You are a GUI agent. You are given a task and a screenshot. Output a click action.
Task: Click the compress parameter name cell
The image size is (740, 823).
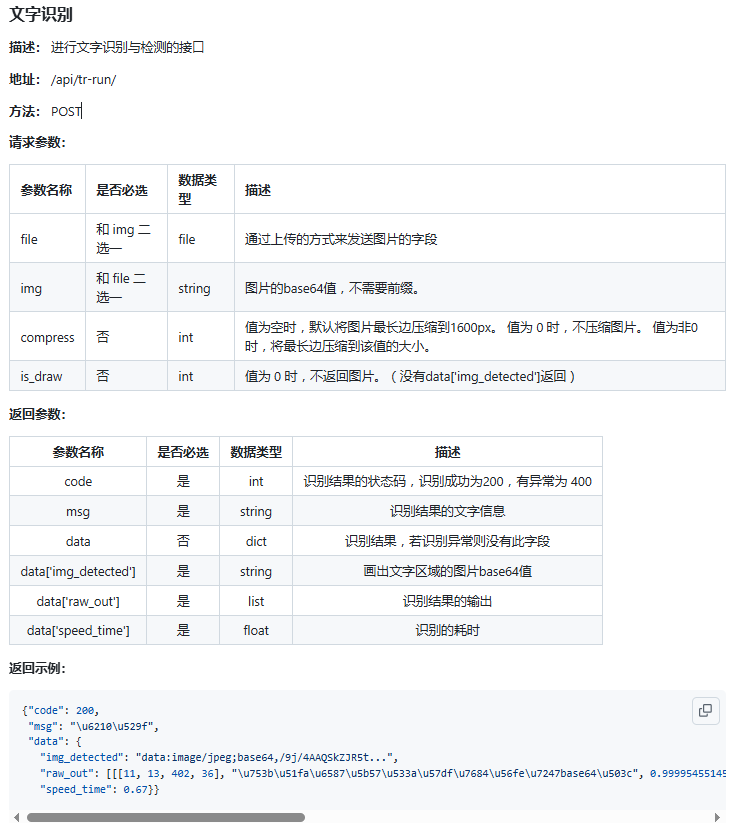point(47,336)
